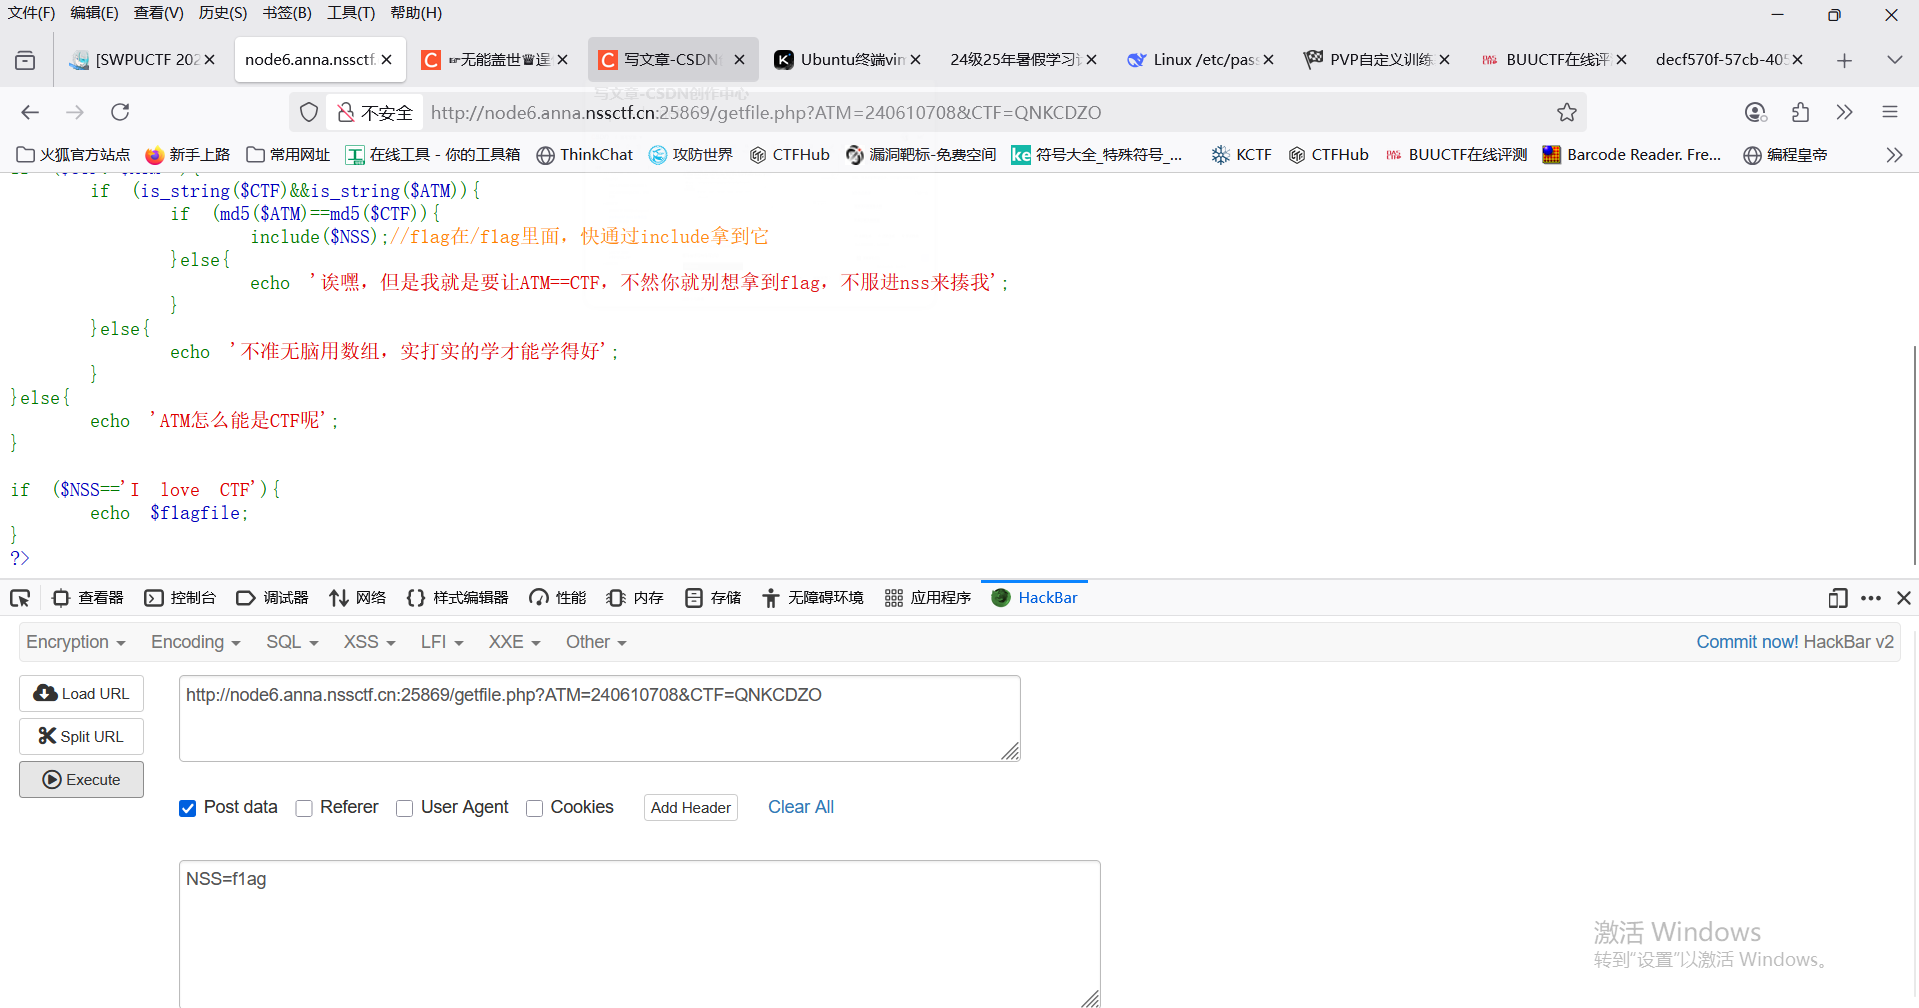The height and width of the screenshot is (1008, 1919).
Task: Expand the Encoding dropdown in HackBar
Action: pyautogui.click(x=196, y=642)
